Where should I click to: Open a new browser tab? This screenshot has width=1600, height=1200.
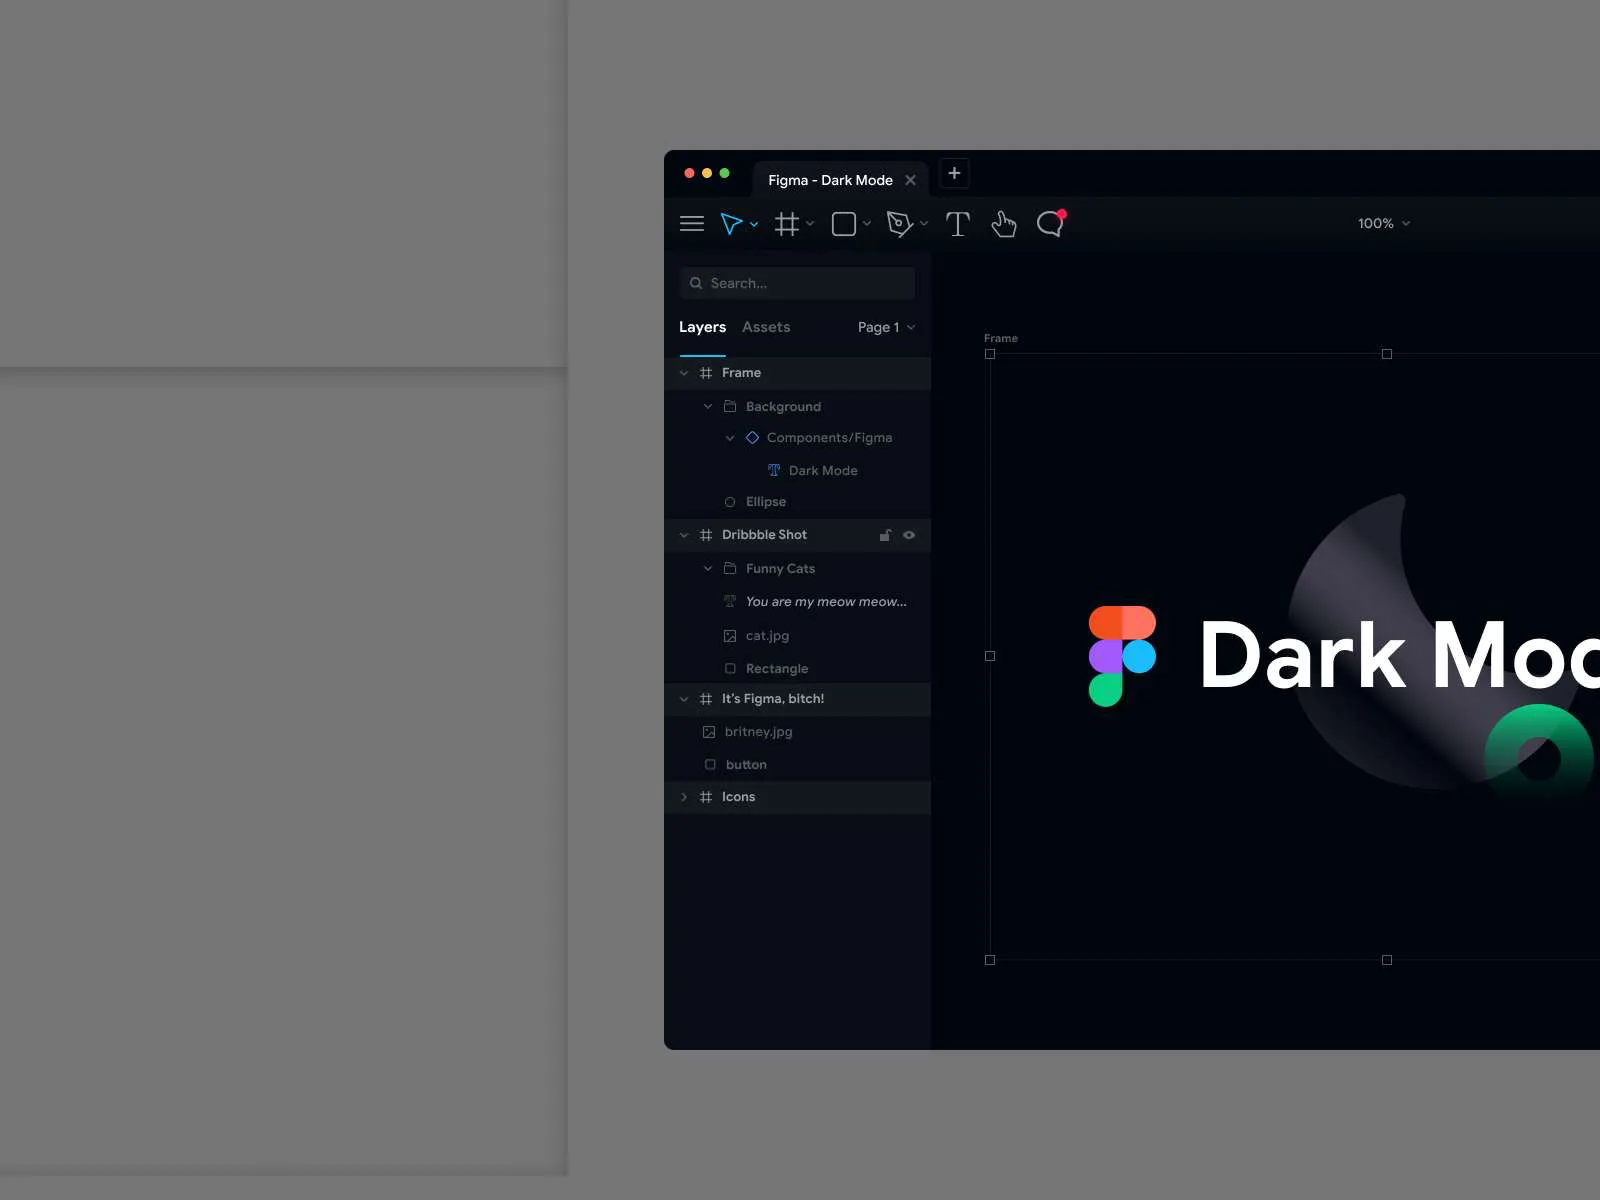coord(953,173)
